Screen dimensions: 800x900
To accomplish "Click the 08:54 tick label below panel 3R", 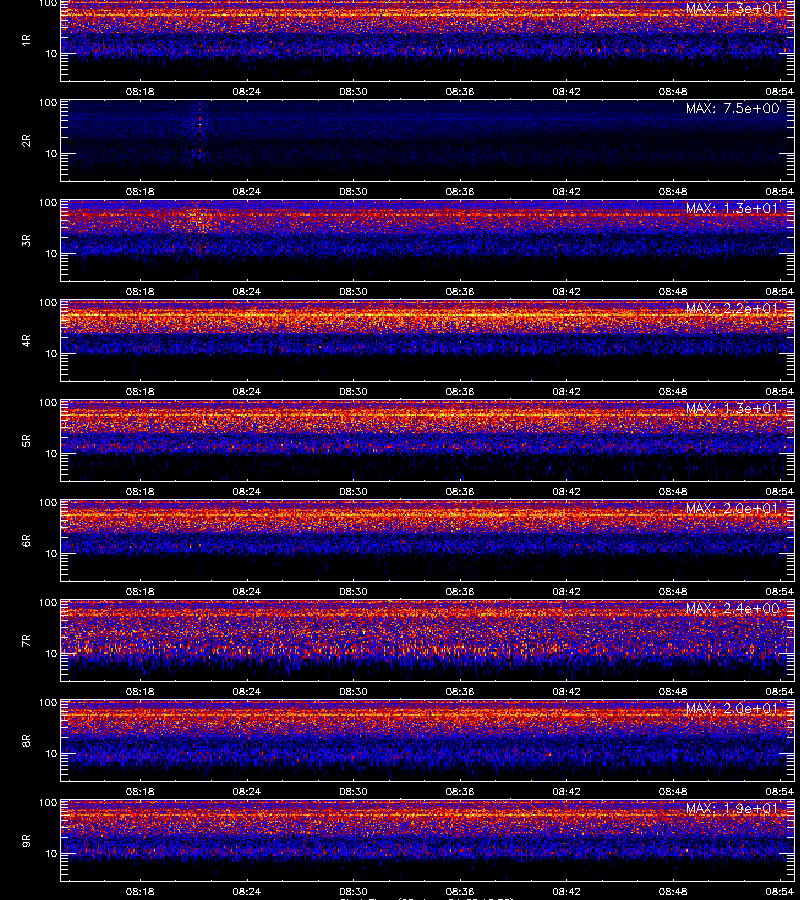I will (779, 291).
